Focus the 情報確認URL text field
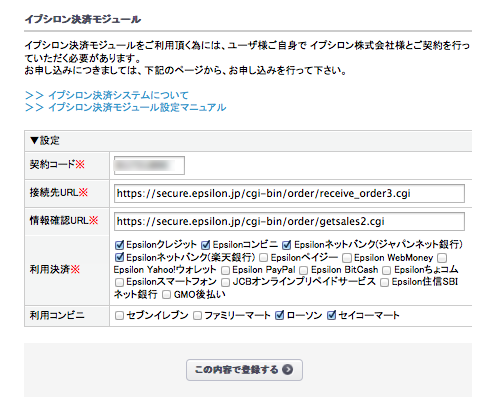Image resolution: width=486 pixels, height=411 pixels. (x=289, y=221)
